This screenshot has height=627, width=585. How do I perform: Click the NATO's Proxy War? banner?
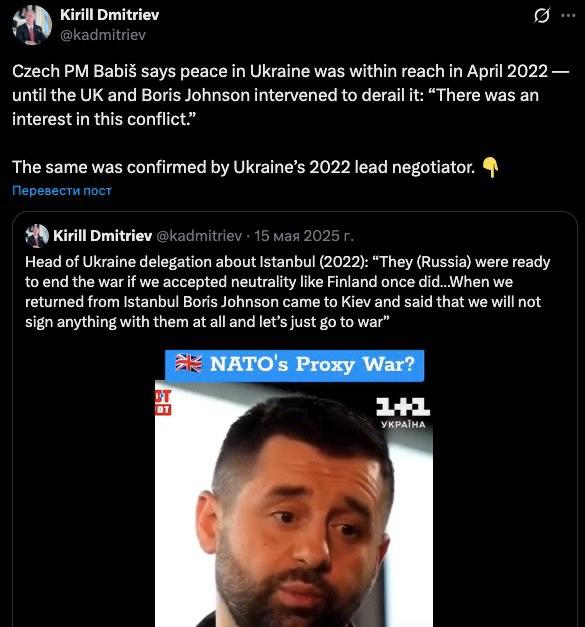[294, 365]
